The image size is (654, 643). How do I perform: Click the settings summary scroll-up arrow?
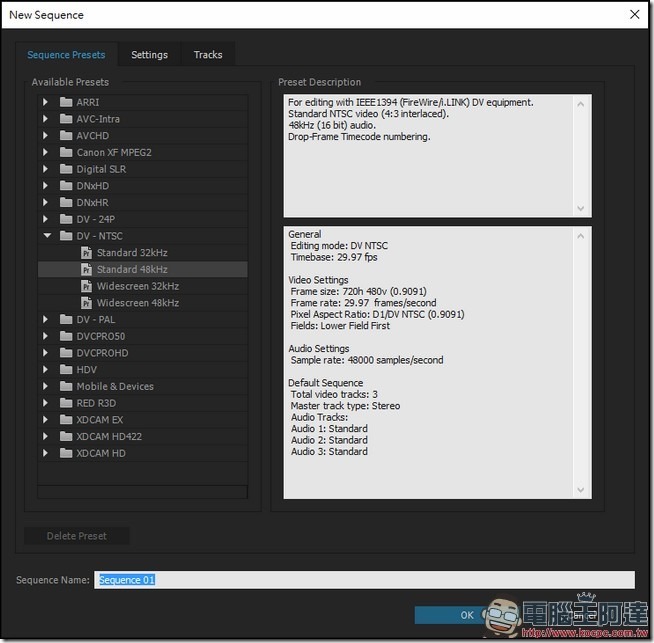tap(581, 236)
